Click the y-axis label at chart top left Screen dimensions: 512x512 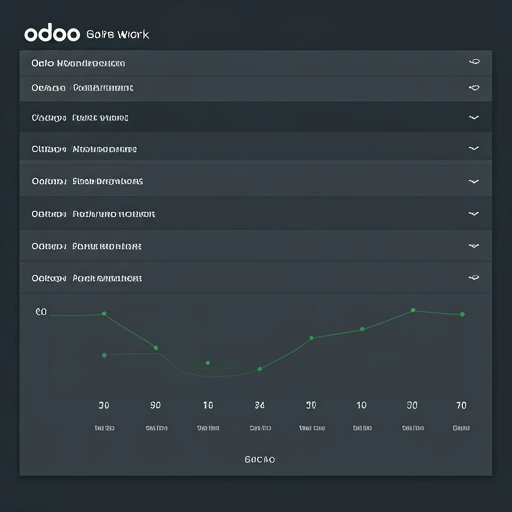pyautogui.click(x=41, y=312)
